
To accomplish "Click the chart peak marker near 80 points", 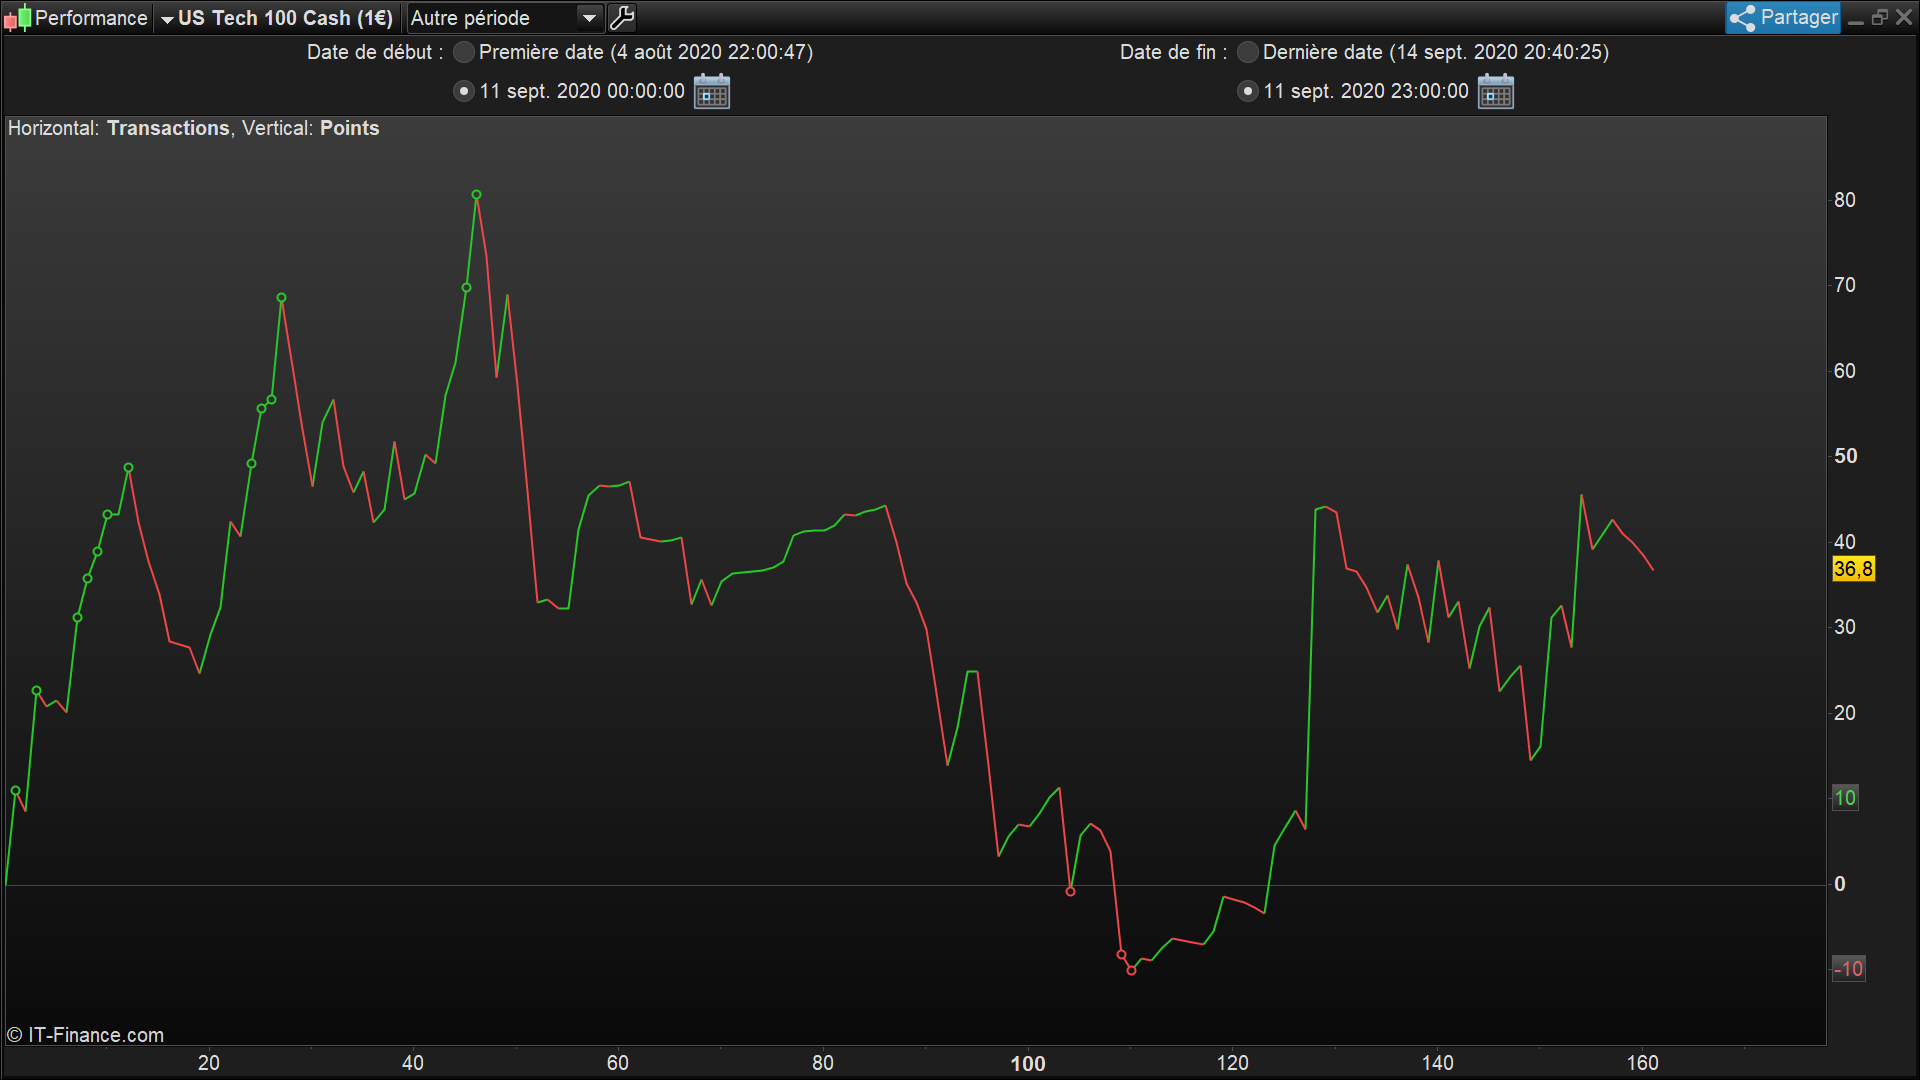I will coord(477,195).
